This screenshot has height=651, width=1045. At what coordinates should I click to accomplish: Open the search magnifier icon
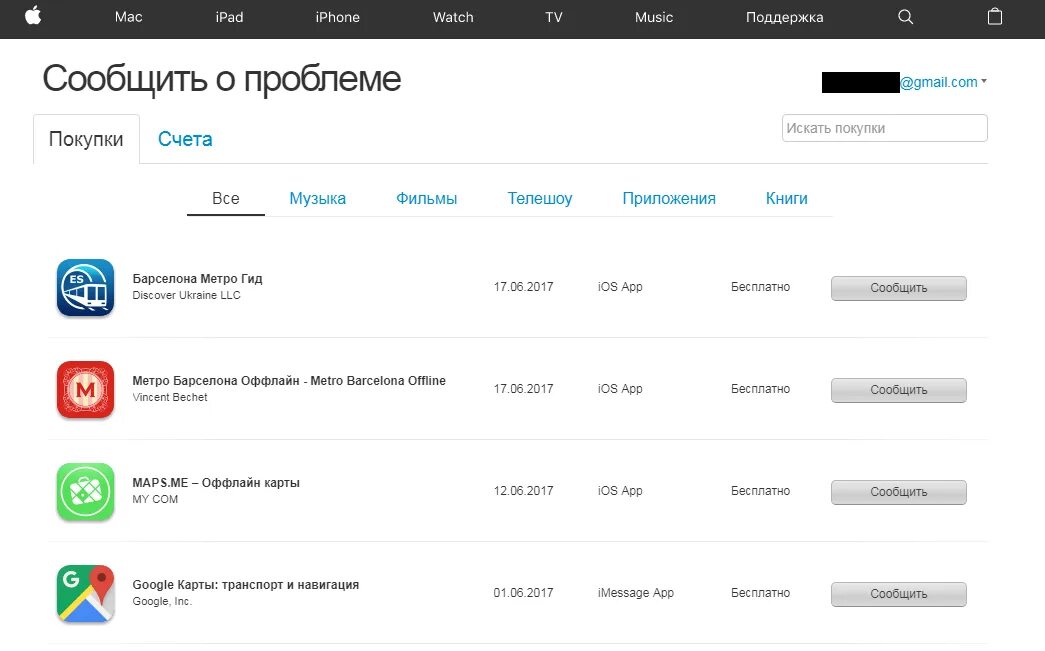point(905,17)
